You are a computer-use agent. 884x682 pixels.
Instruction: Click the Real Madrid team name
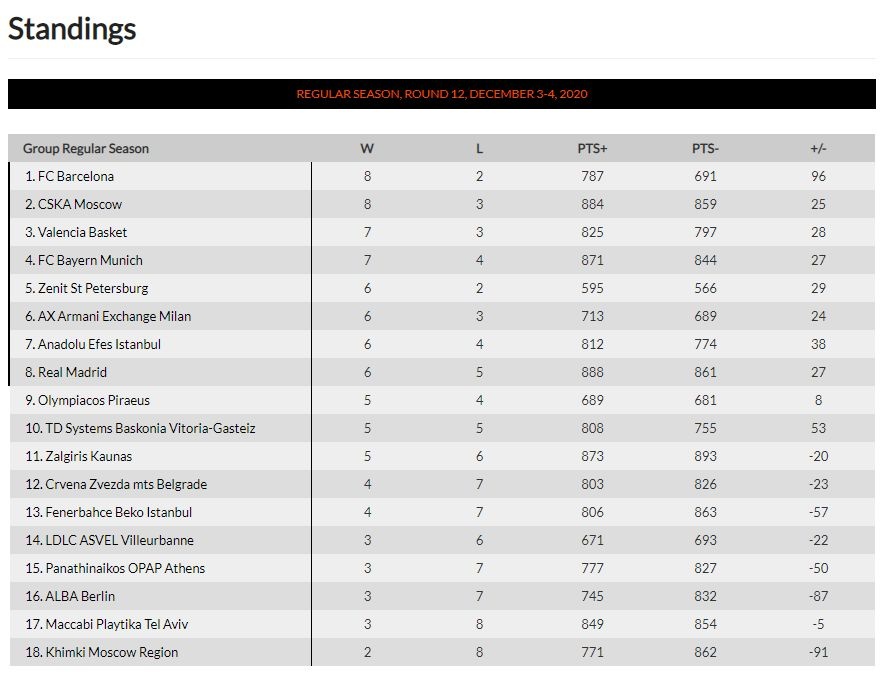(72, 372)
